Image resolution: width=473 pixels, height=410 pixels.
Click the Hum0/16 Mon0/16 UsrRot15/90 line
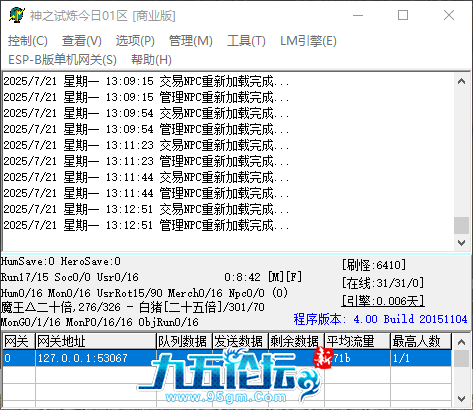144,293
